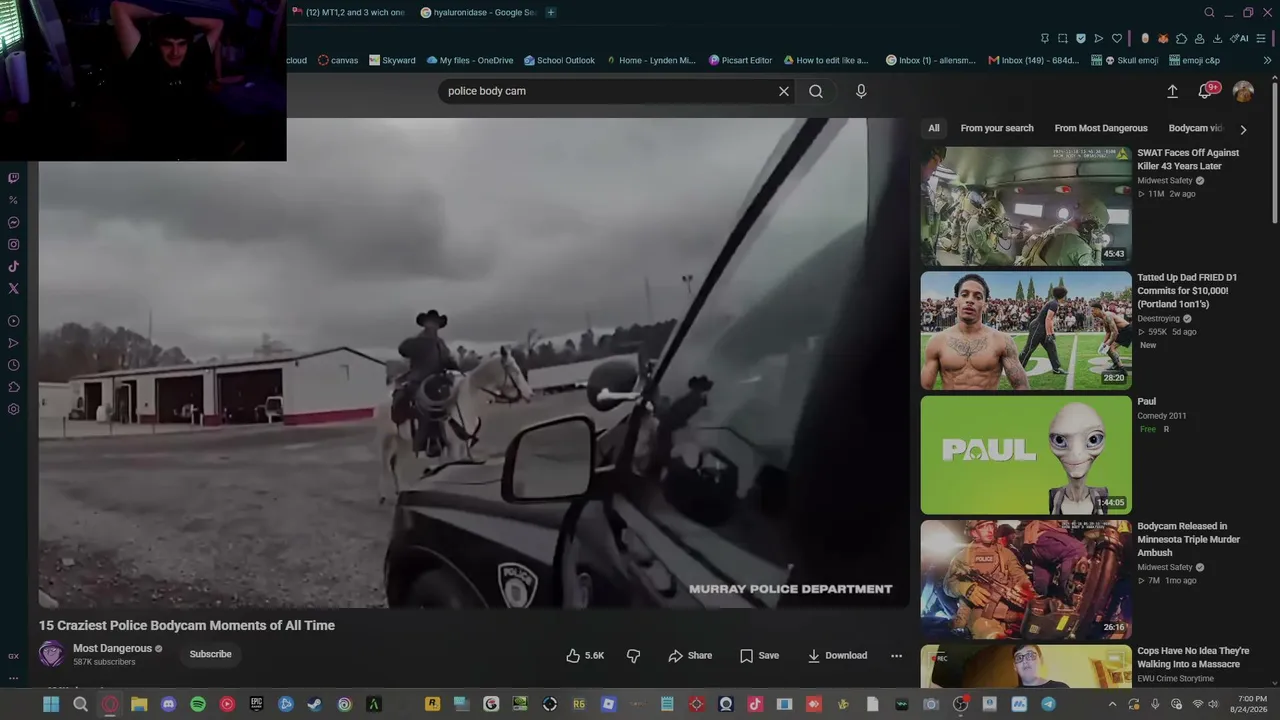Open the Skyward bookmark

pyautogui.click(x=392, y=60)
